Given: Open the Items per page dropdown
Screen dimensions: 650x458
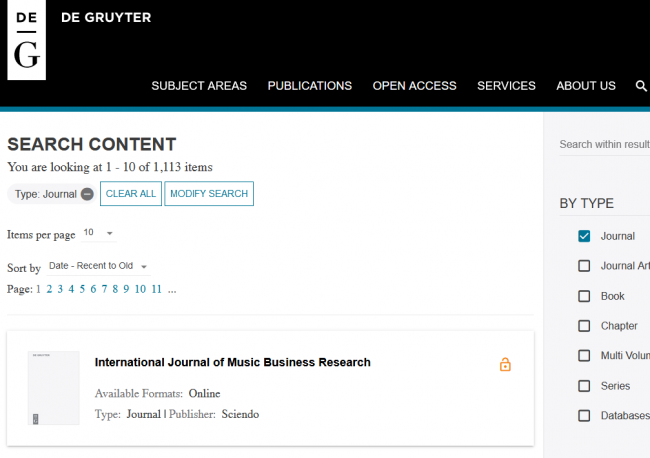Looking at the screenshot, I should tap(99, 233).
